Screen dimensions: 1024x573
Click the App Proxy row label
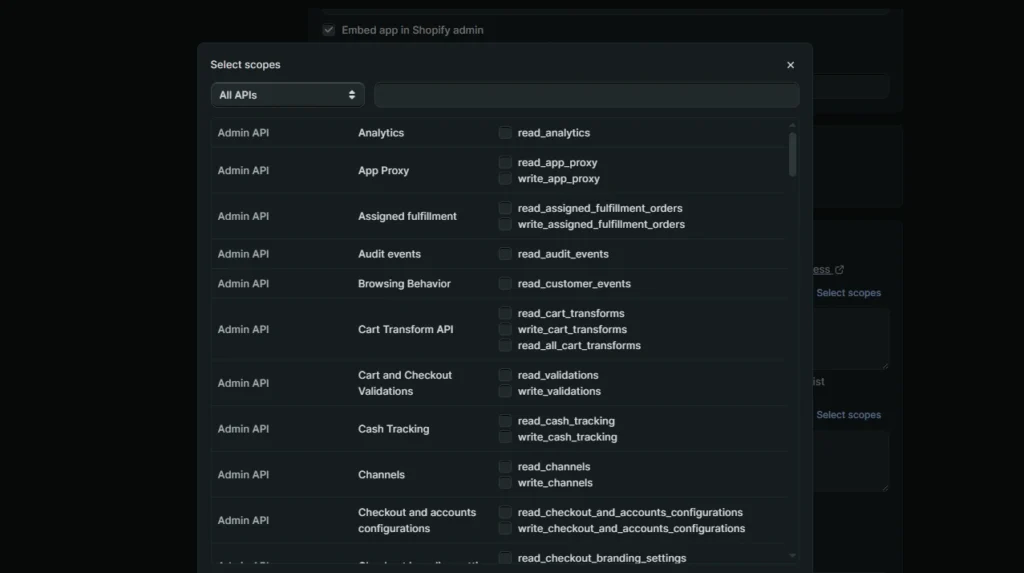click(x=383, y=171)
